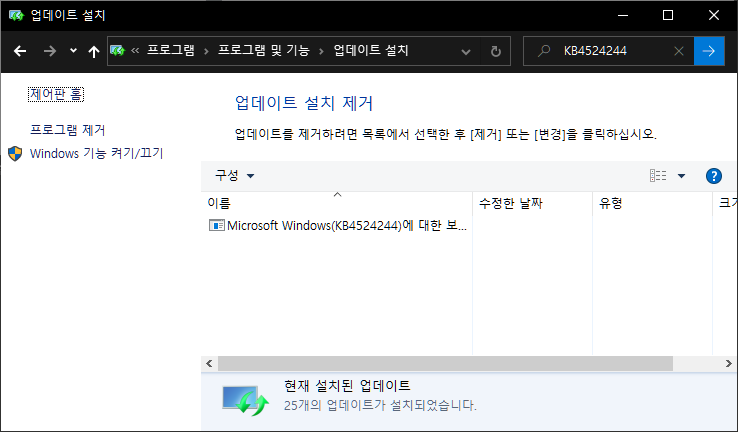Screen dimensions: 738x432
Task: Change the view with the layout icon
Action: [x=658, y=176]
